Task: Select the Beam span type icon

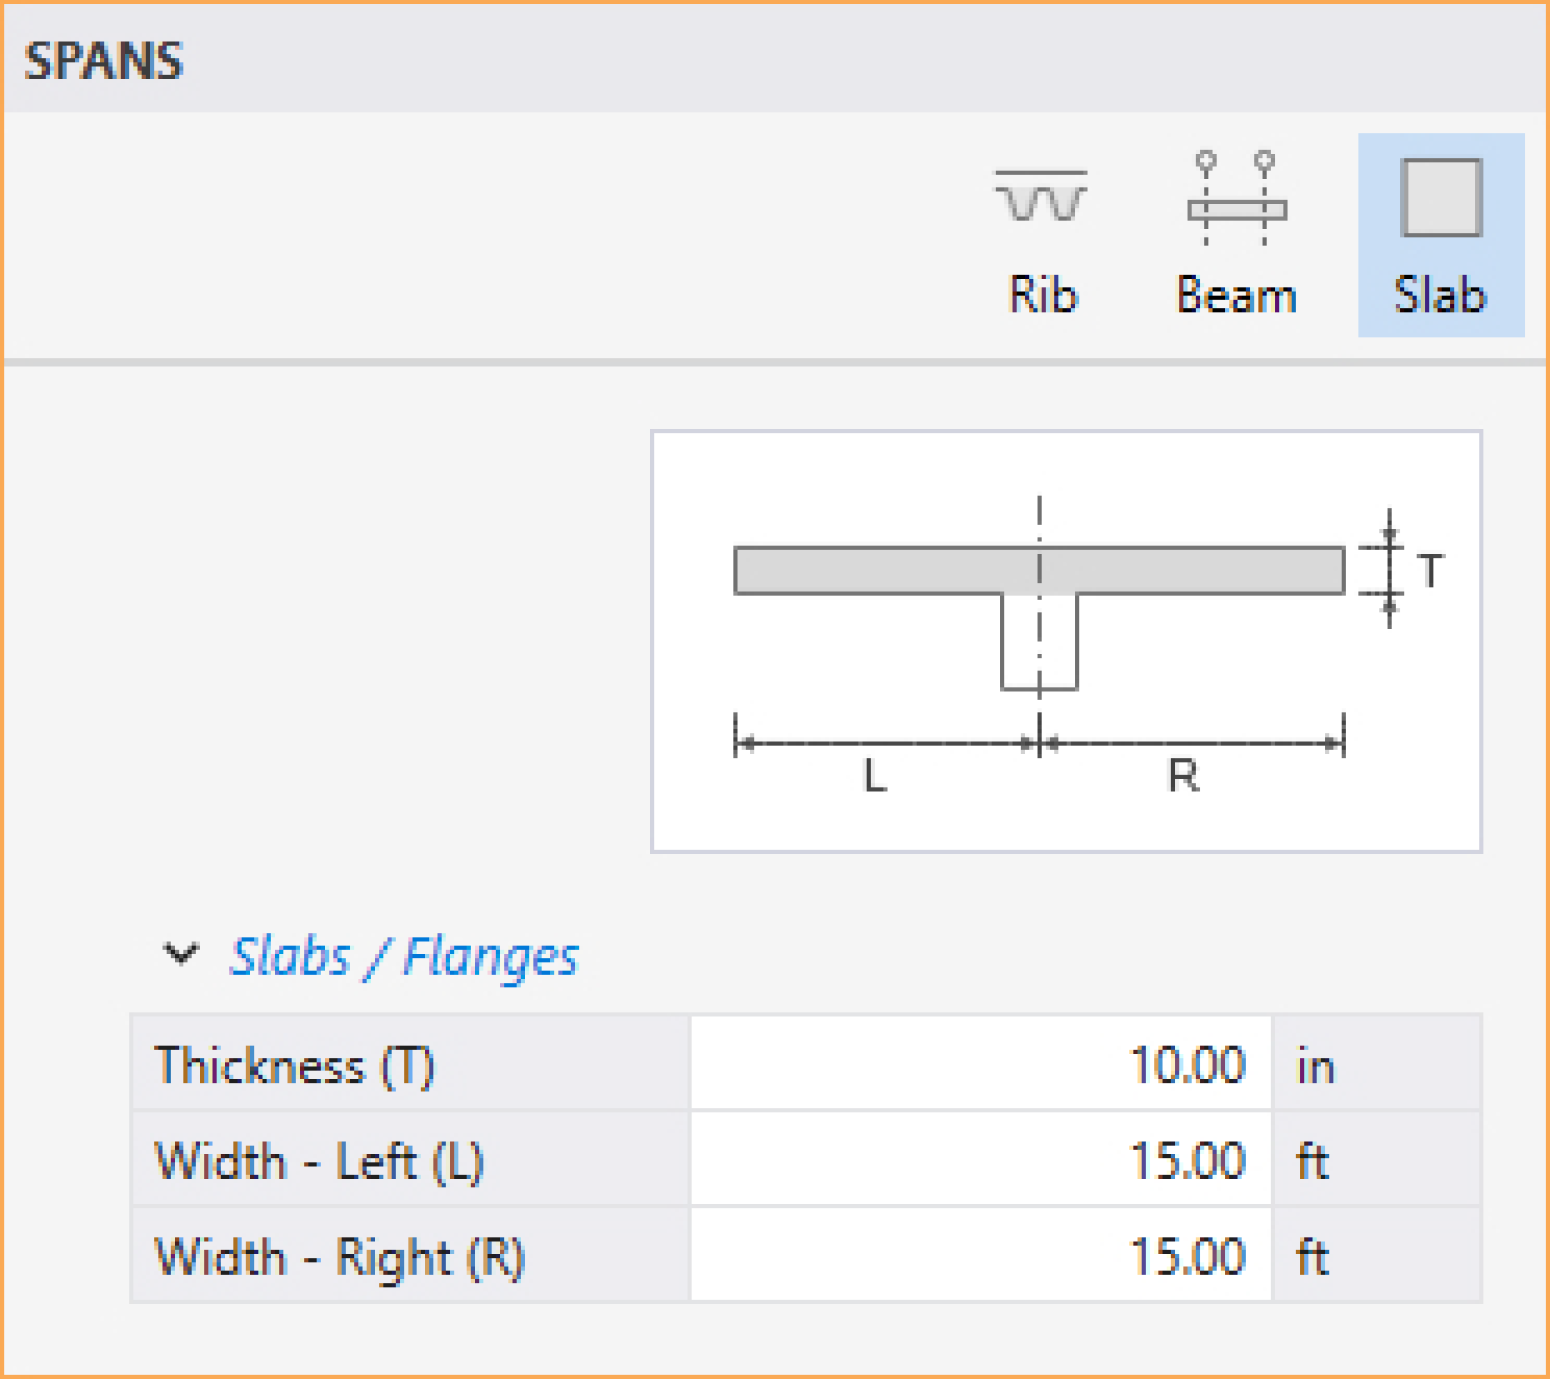Action: (1236, 199)
